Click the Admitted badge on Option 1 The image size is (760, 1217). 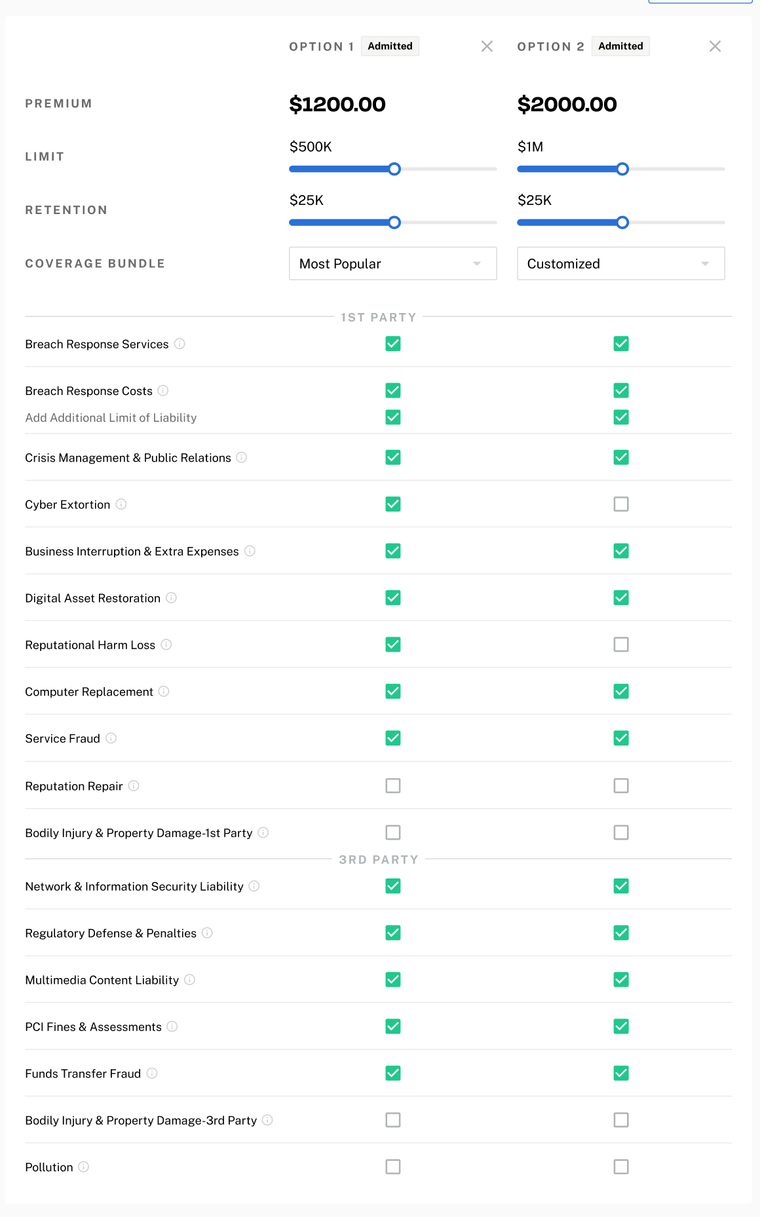(x=390, y=46)
